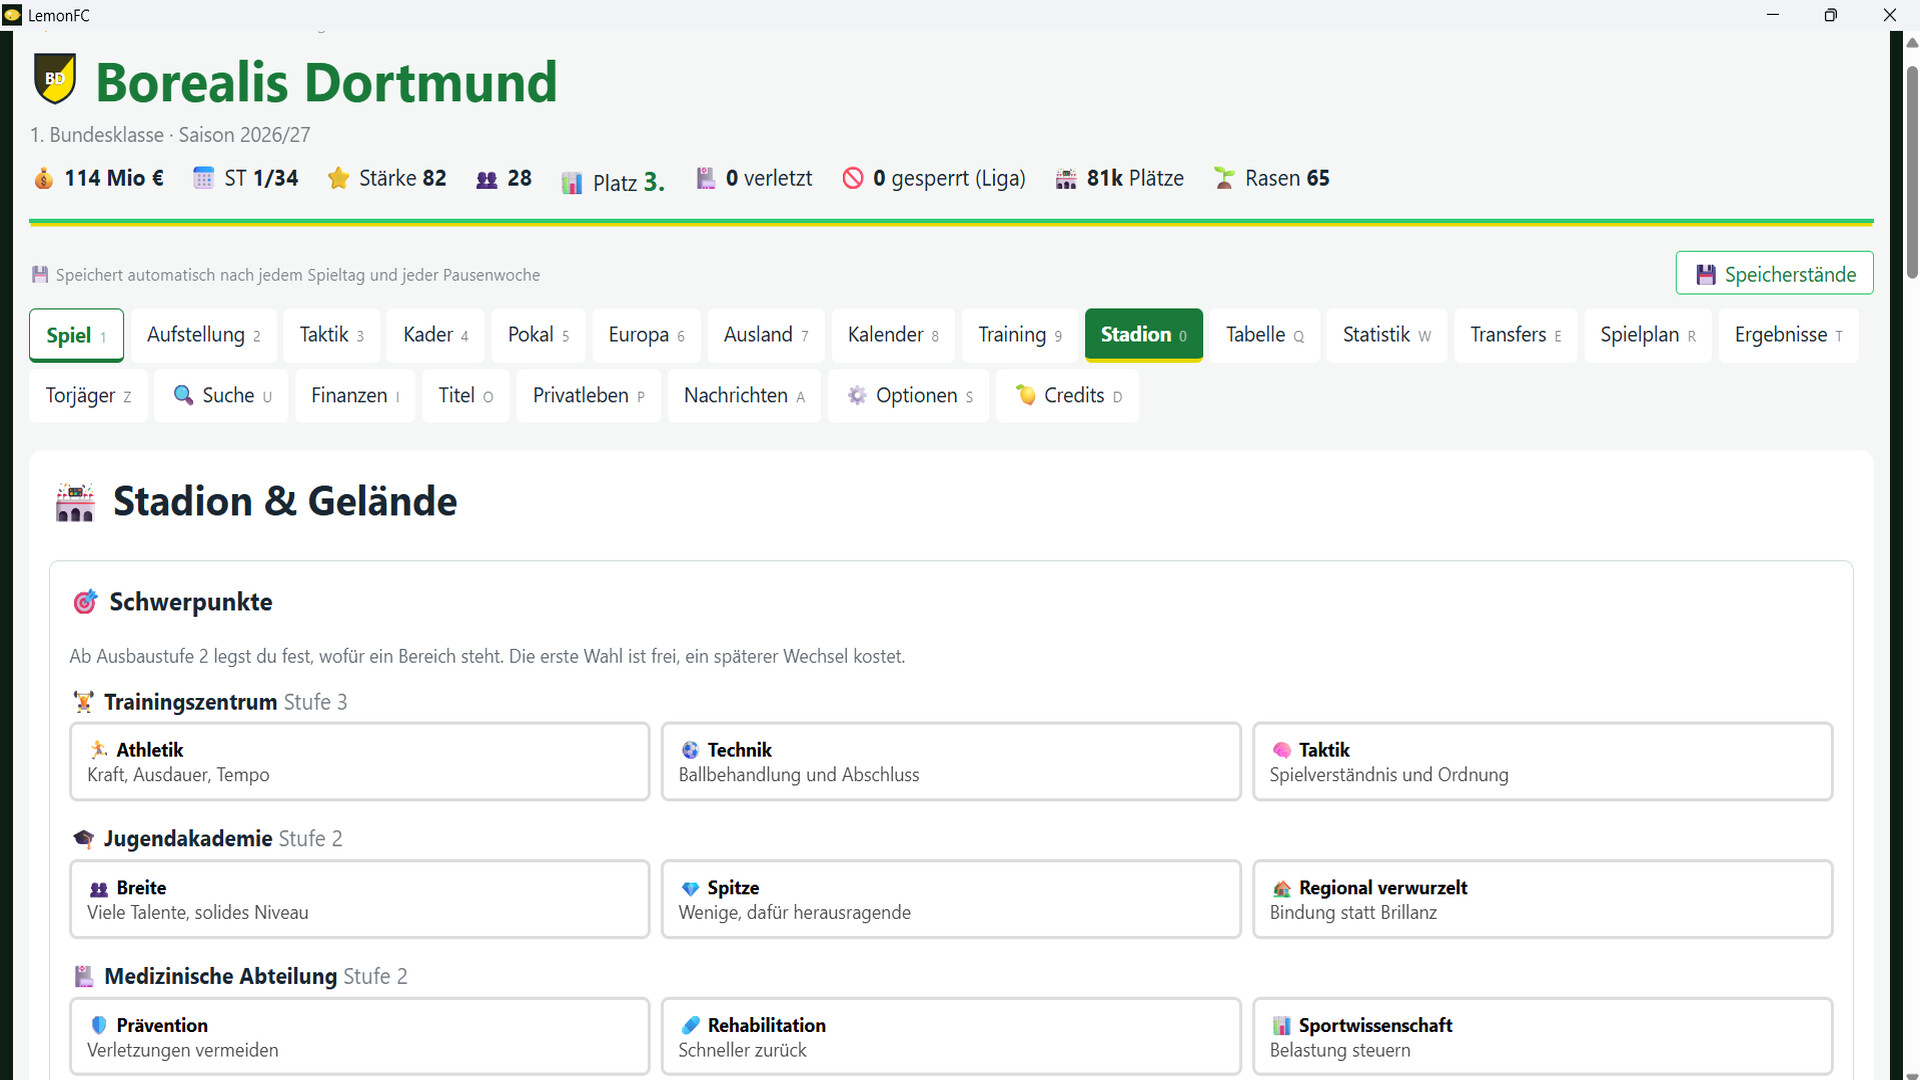
Task: Open the Training tab
Action: click(1020, 335)
